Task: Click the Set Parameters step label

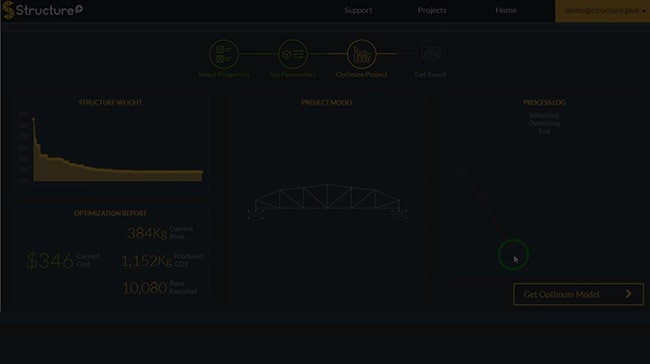Action: tap(293, 75)
